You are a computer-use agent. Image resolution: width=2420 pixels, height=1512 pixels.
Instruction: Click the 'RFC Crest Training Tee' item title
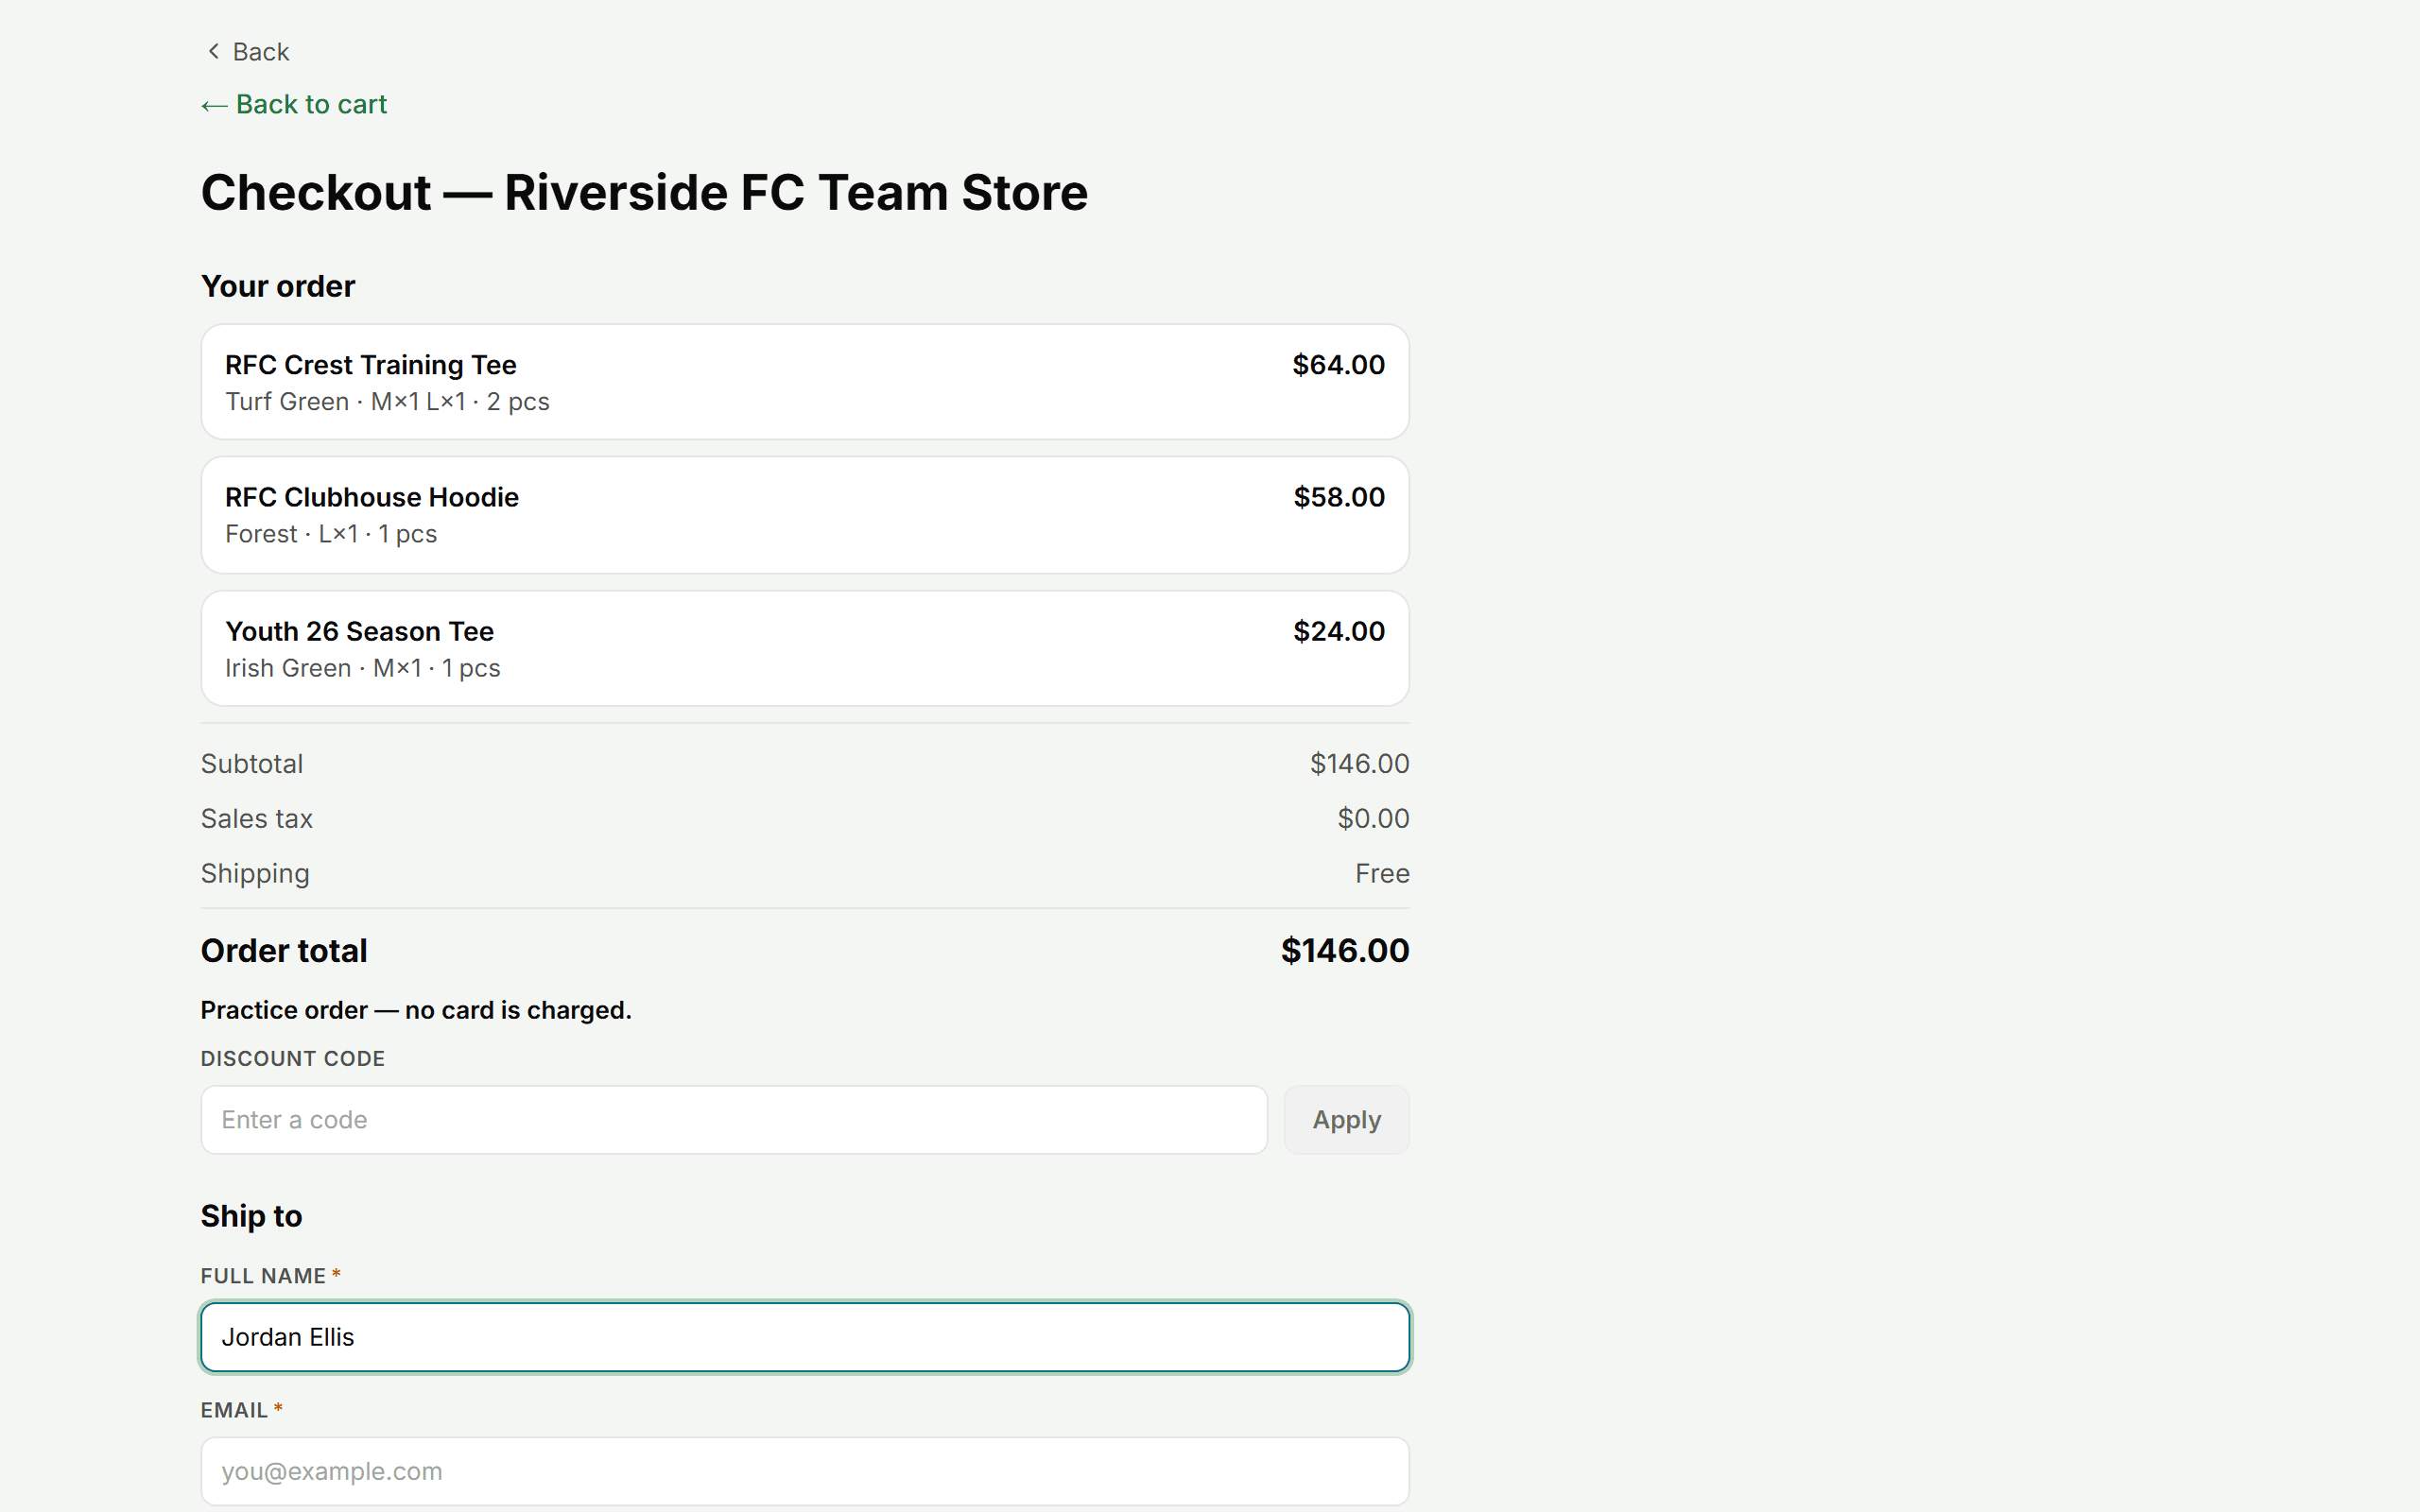click(371, 365)
